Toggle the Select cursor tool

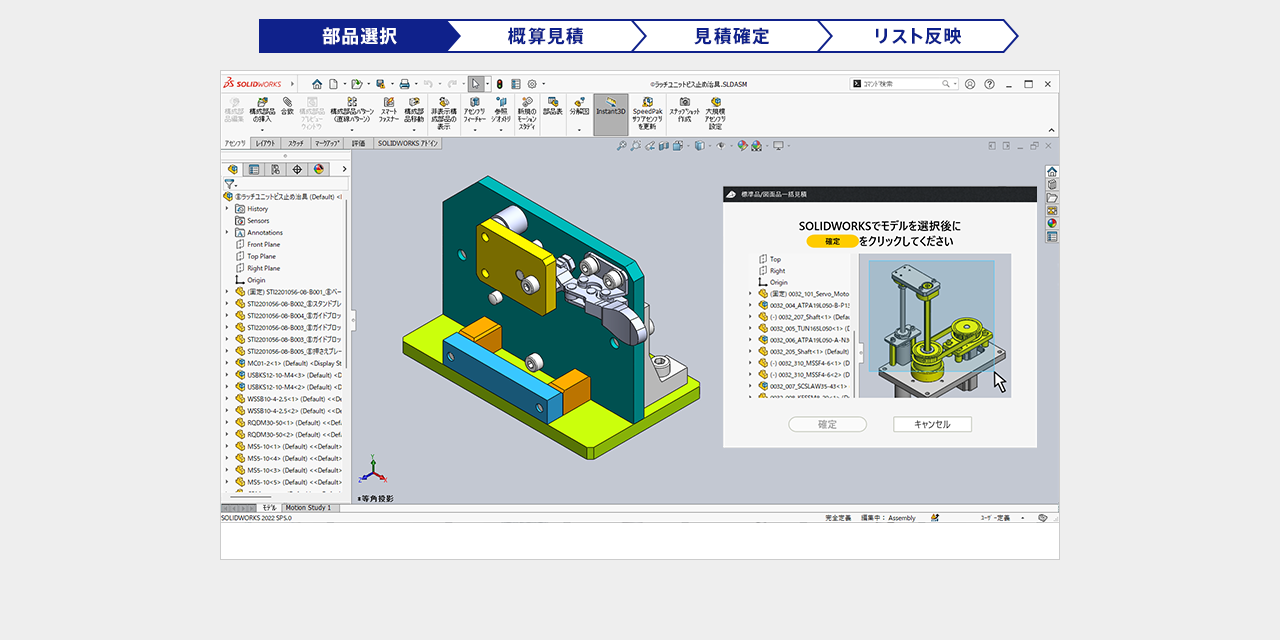[x=476, y=84]
